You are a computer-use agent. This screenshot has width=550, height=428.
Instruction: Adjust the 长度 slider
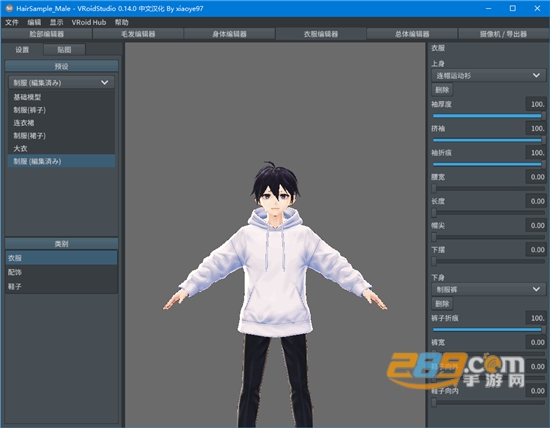click(x=489, y=213)
